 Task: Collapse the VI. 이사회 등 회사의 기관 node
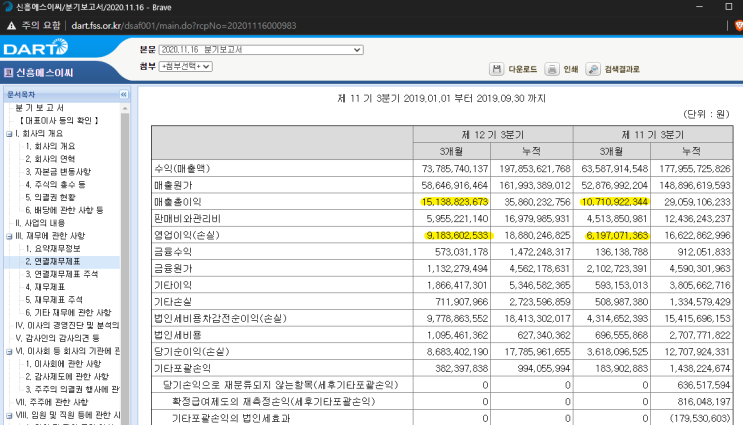9,352
